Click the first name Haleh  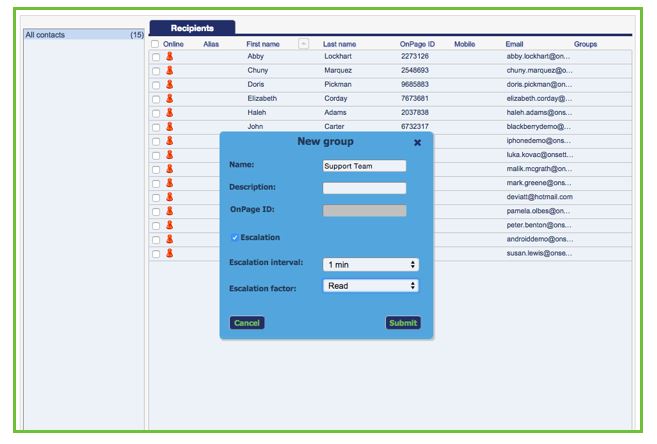point(256,112)
